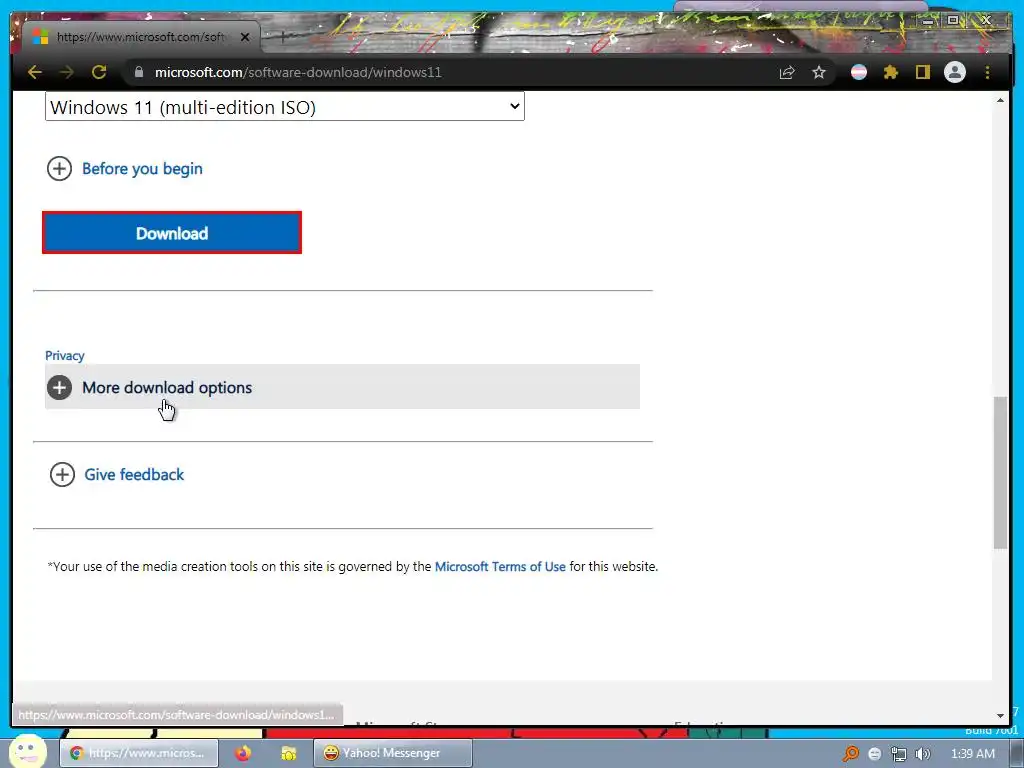Click the blue Download button
The height and width of the screenshot is (768, 1024).
tap(172, 232)
